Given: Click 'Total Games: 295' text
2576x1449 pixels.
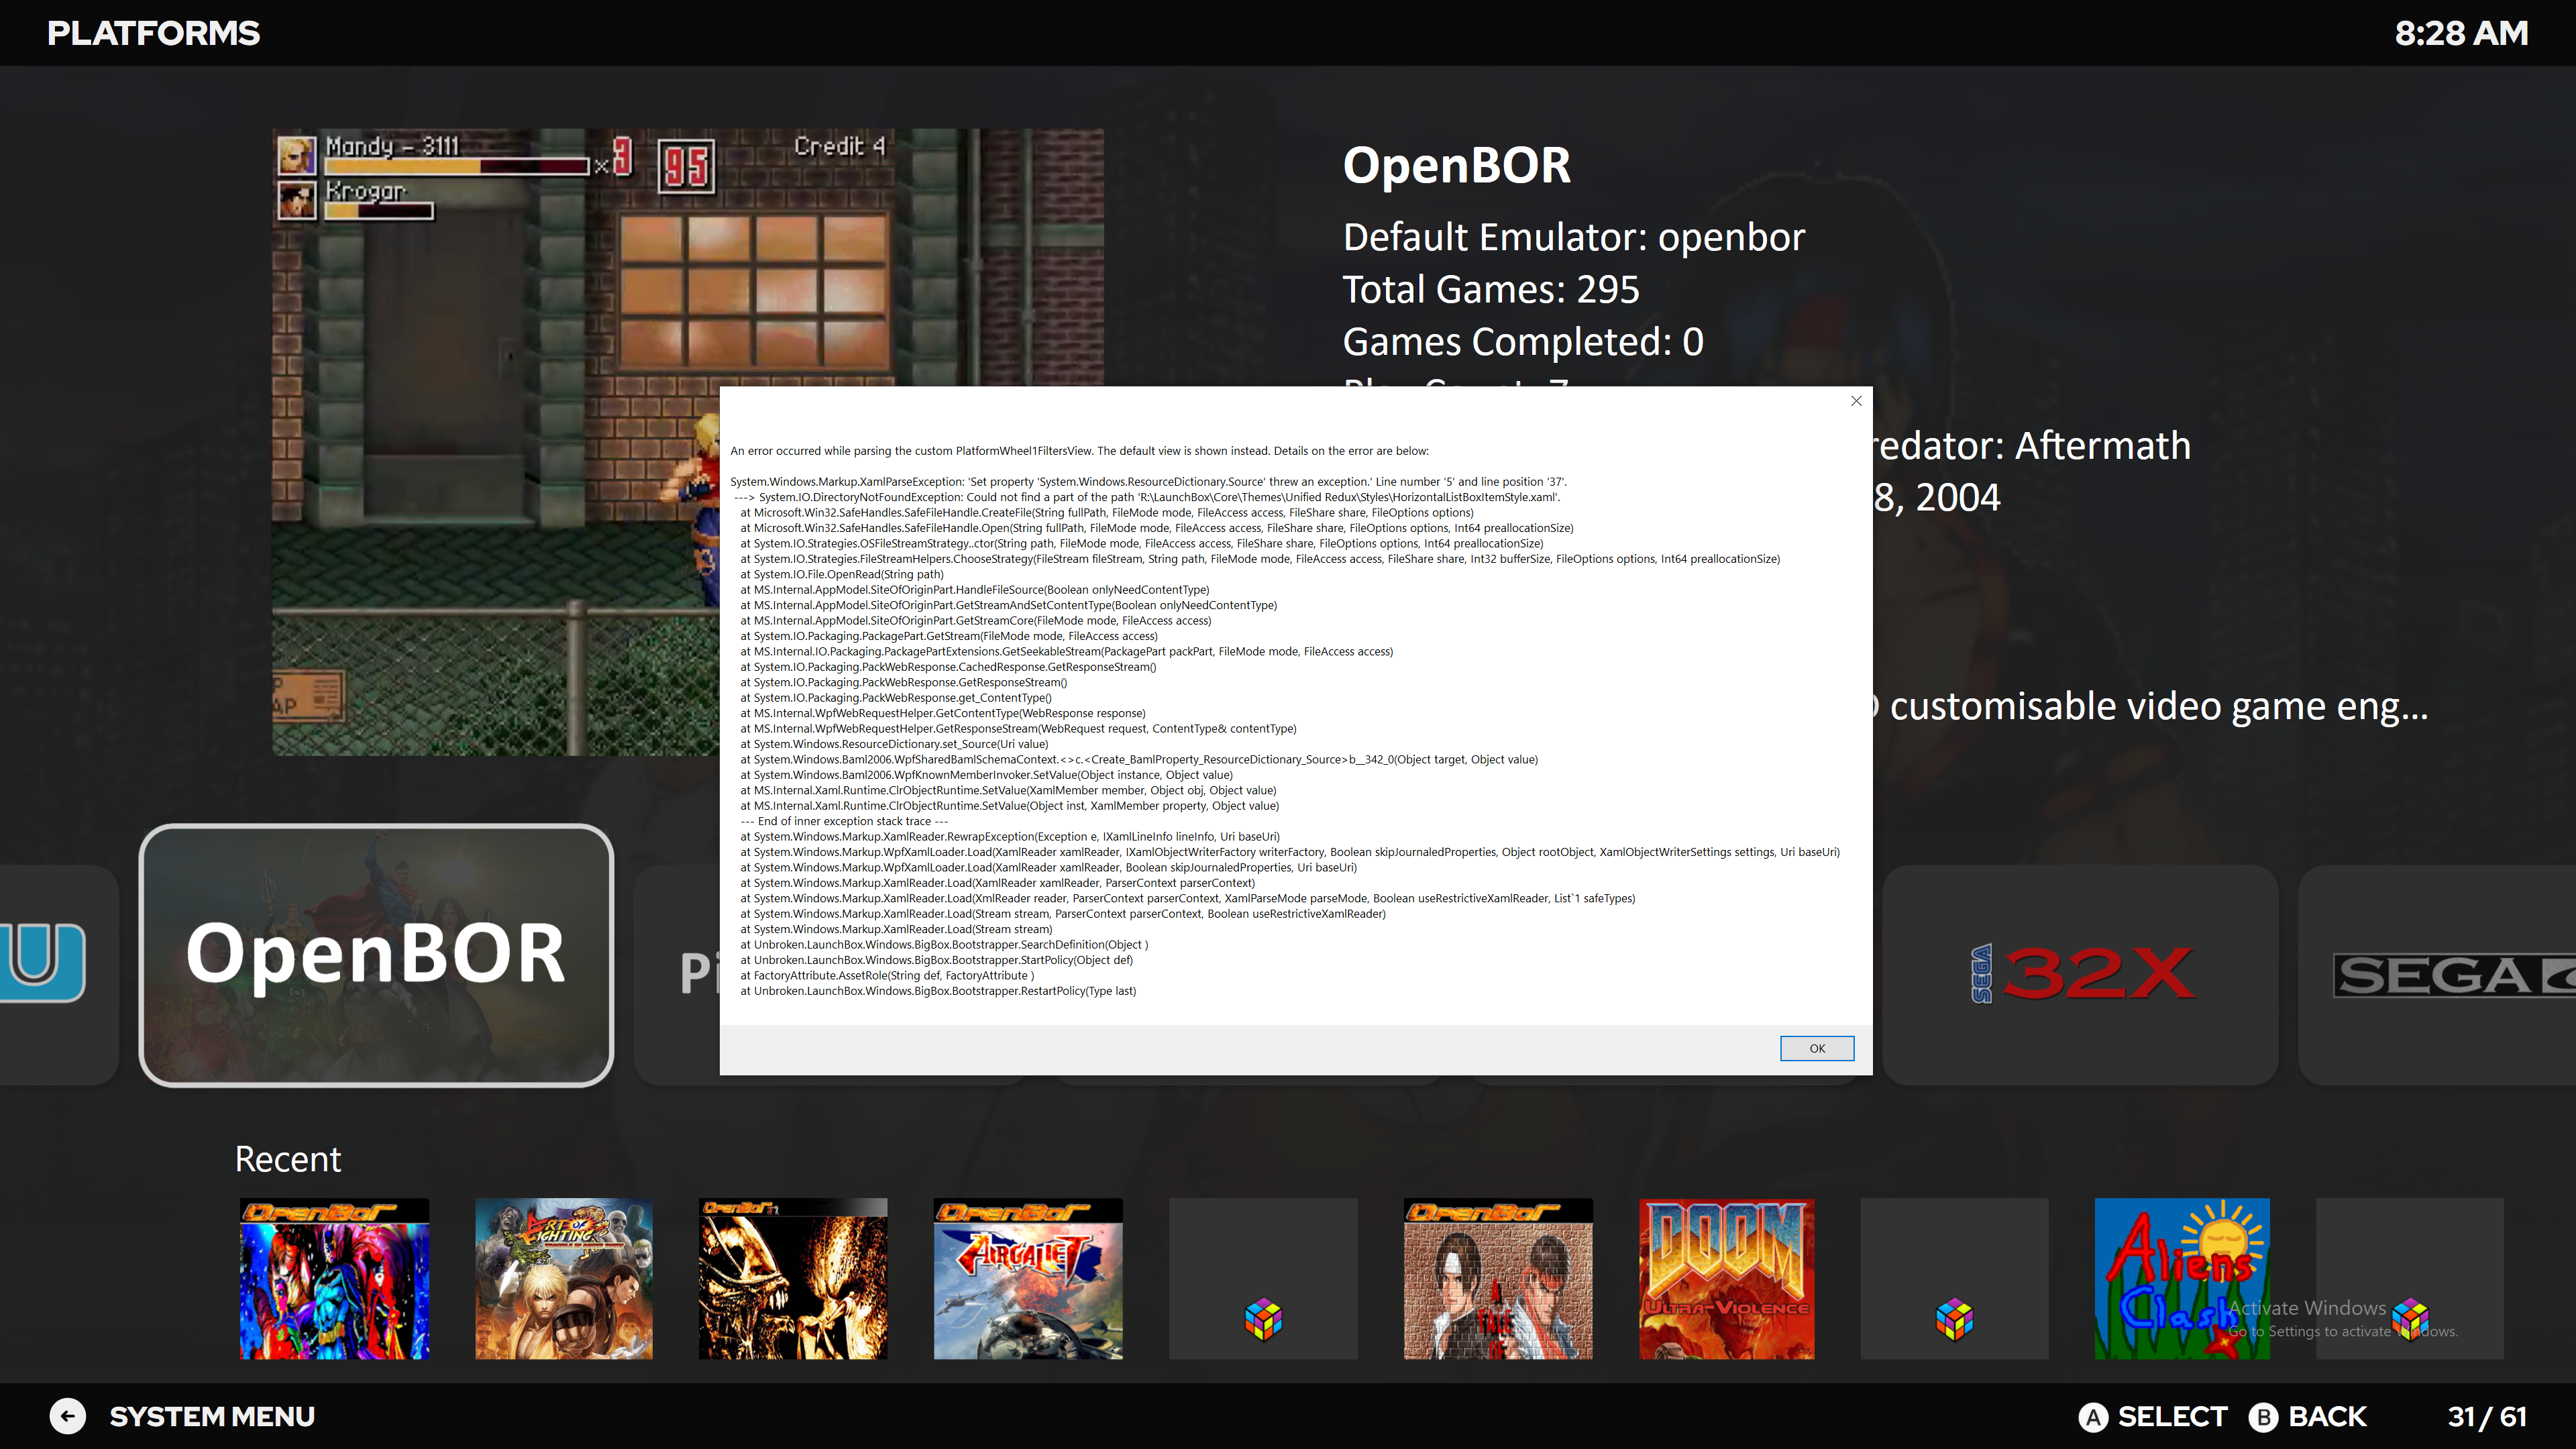Looking at the screenshot, I should click(1491, 289).
